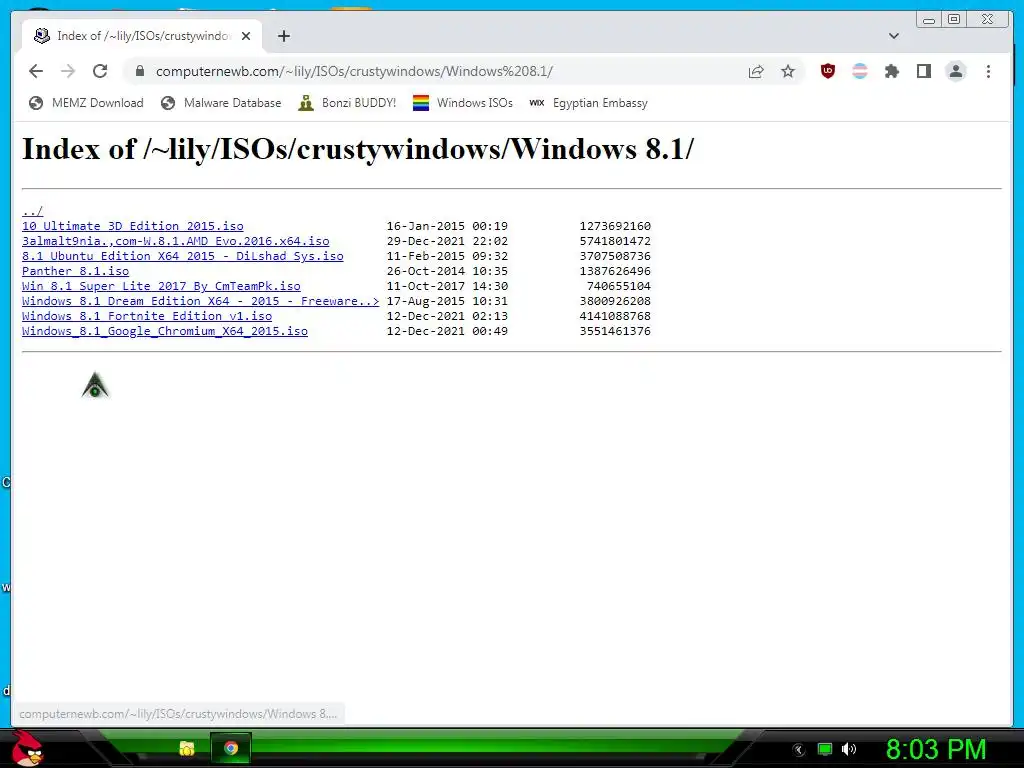
Task: Click the date 29-Dec-2021 22:02
Action: point(447,241)
